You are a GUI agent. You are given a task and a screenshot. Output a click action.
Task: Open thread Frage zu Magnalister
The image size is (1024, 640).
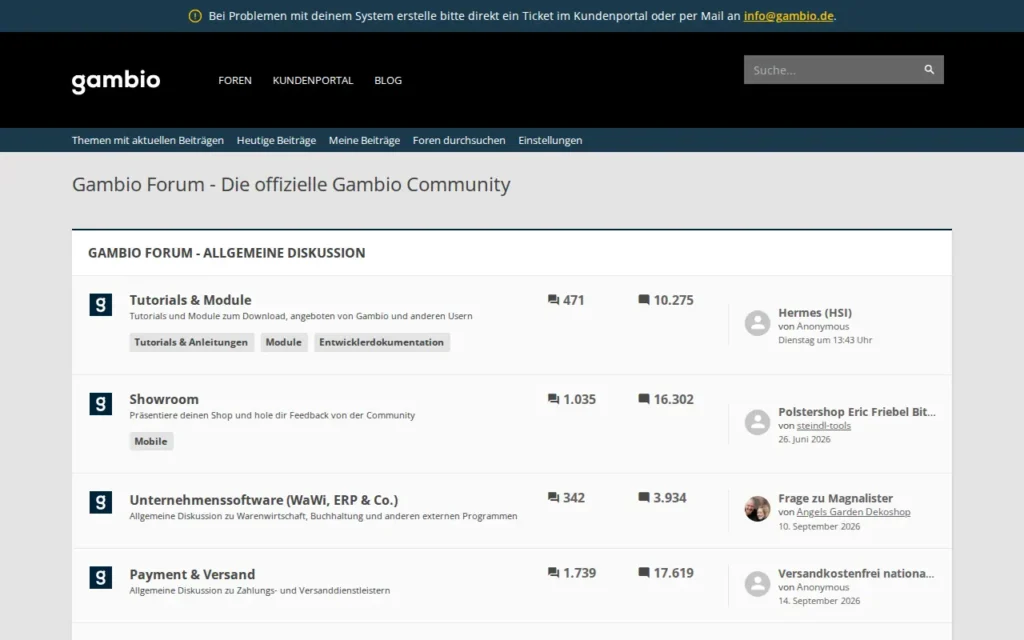pyautogui.click(x=835, y=498)
